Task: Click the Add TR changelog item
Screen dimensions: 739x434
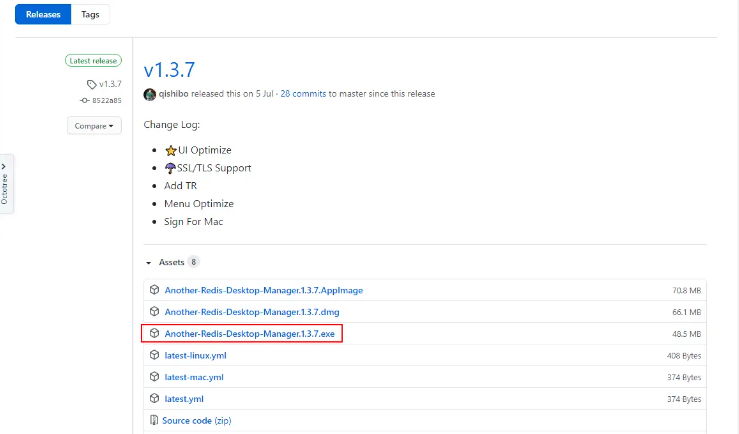Action: [x=181, y=186]
